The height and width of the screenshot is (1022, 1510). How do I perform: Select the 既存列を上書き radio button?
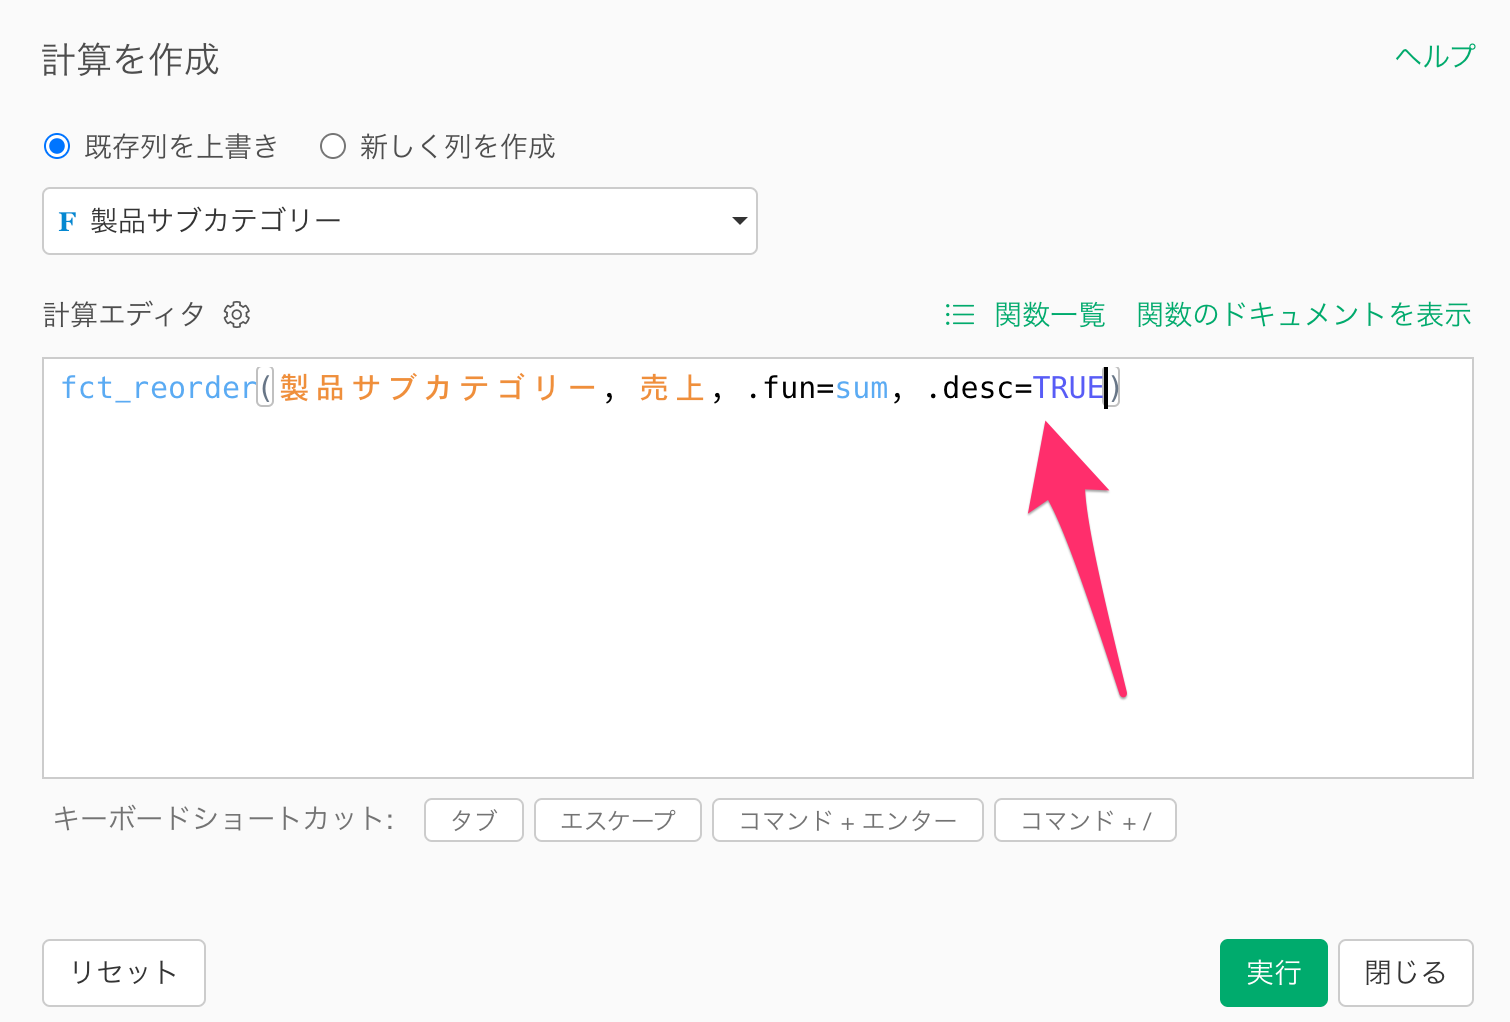[x=57, y=147]
